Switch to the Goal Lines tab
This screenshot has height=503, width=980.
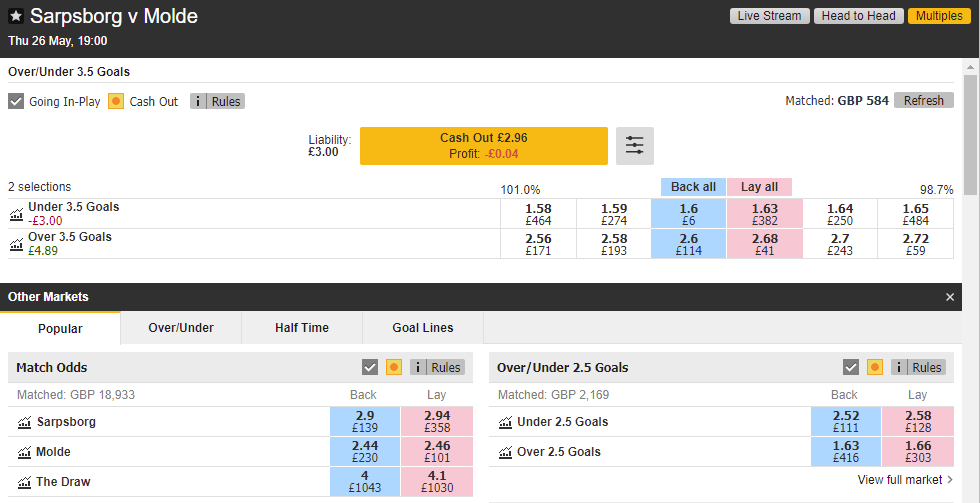point(423,328)
